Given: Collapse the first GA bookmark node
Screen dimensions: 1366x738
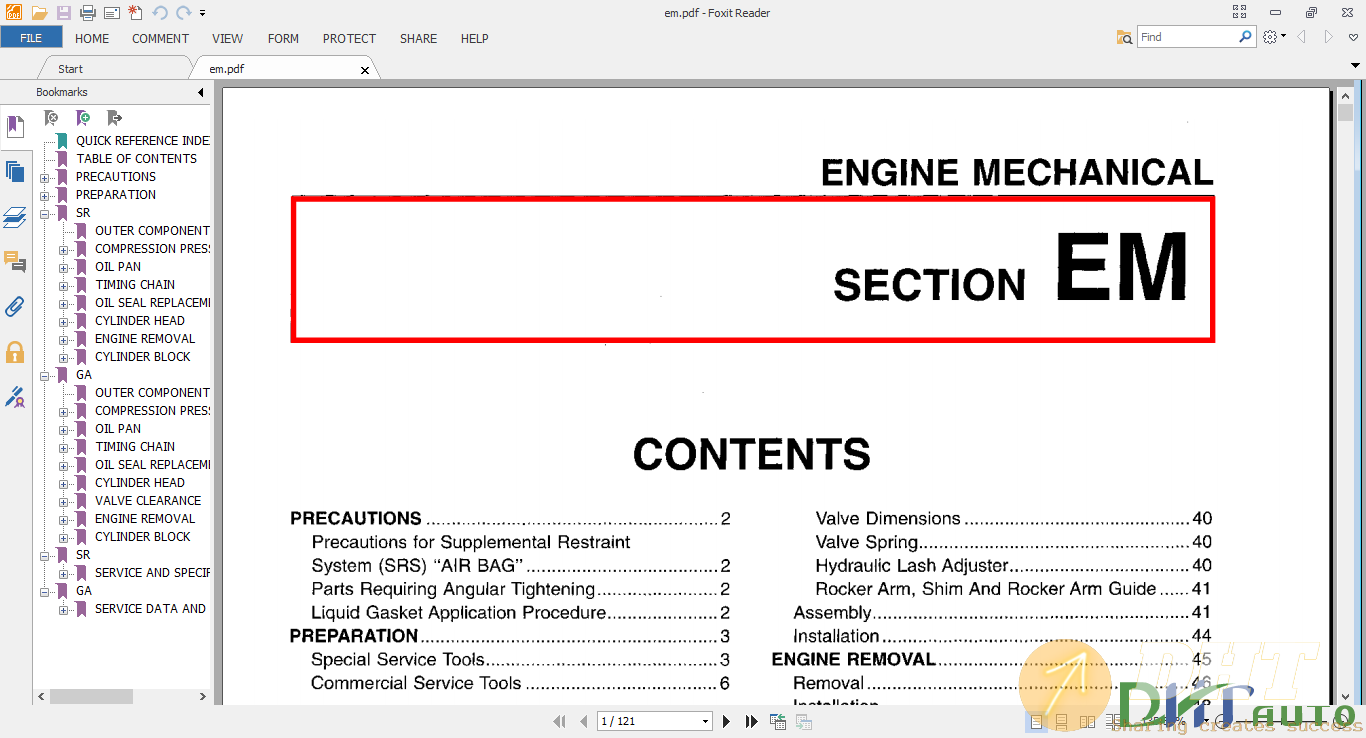Looking at the screenshot, I should (x=45, y=375).
